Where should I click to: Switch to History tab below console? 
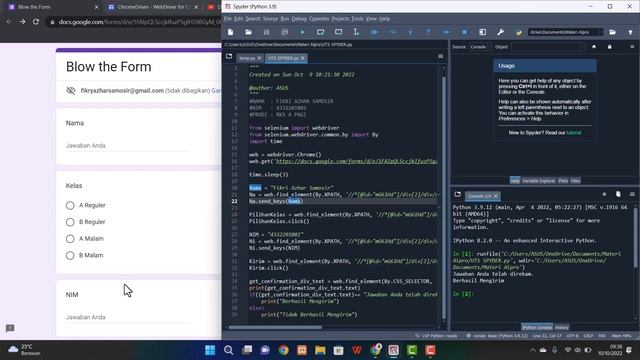coord(562,327)
